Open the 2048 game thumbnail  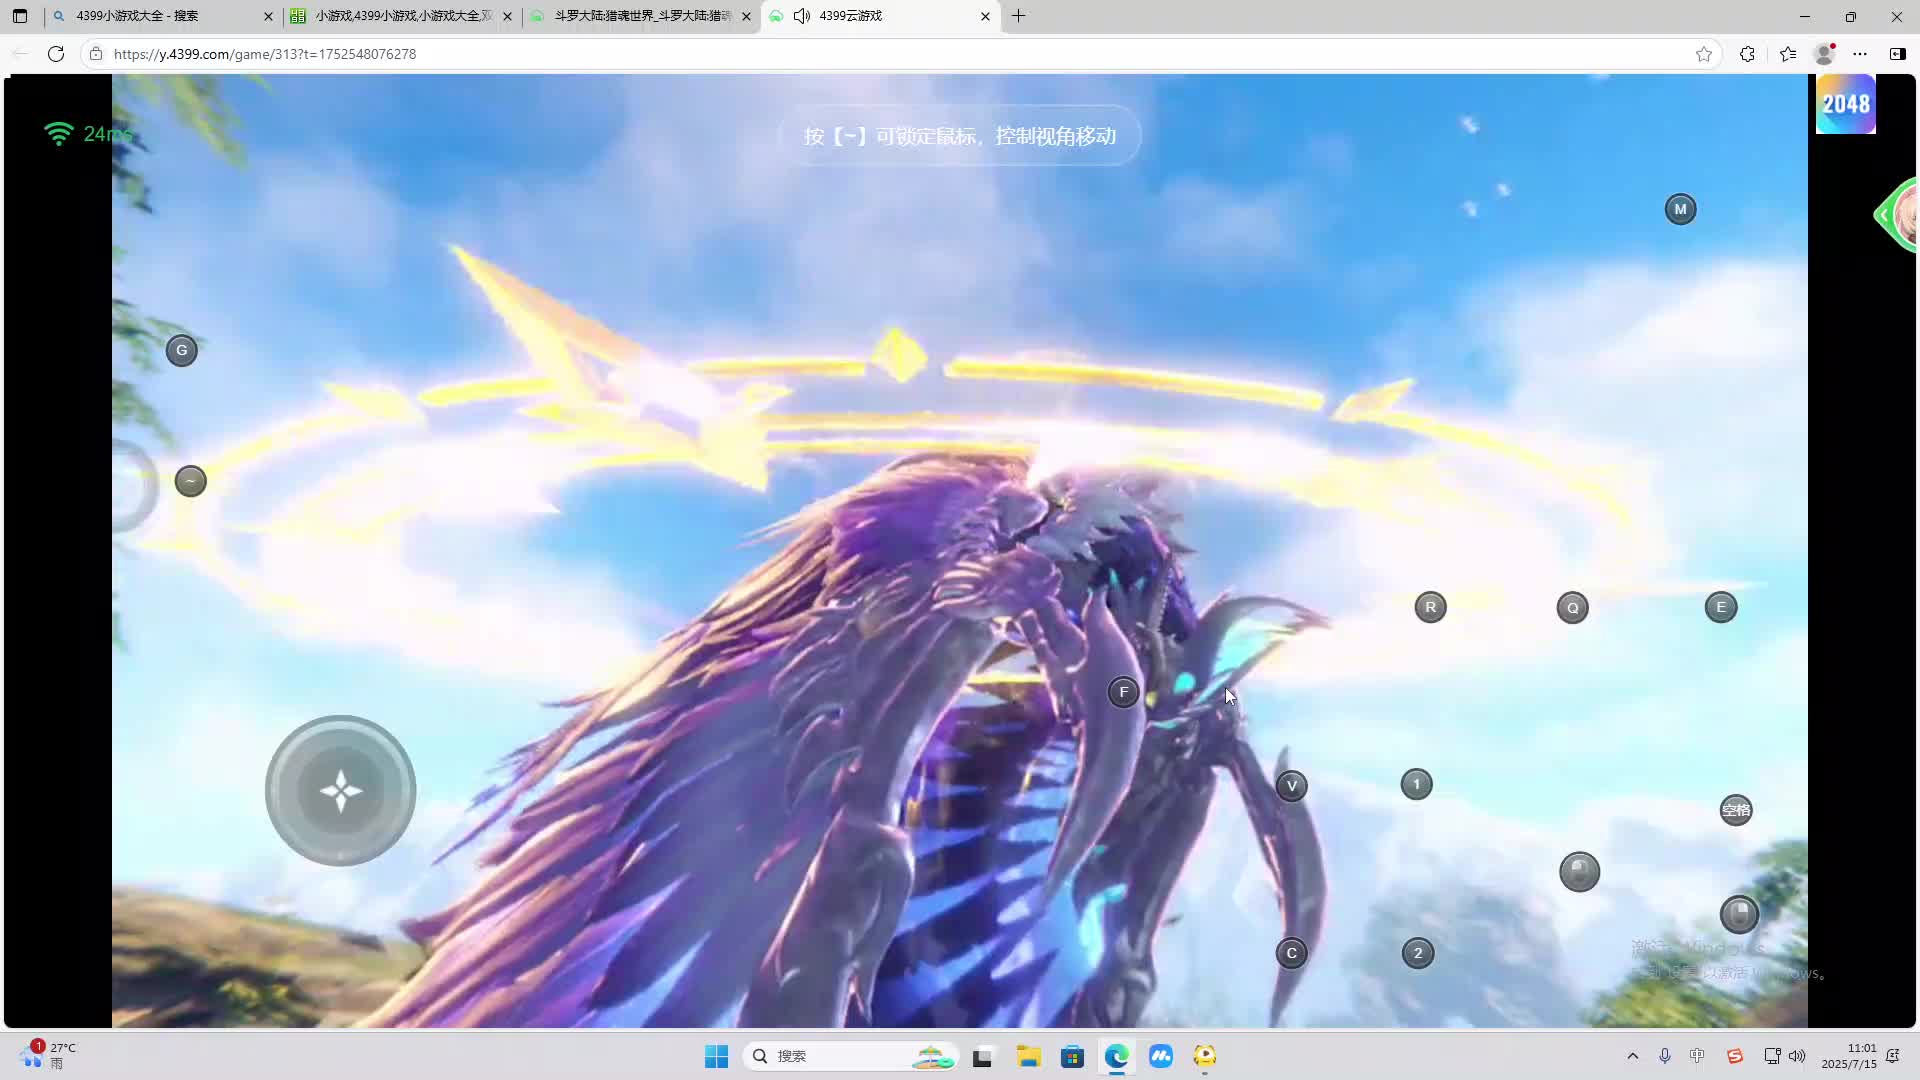click(1845, 104)
